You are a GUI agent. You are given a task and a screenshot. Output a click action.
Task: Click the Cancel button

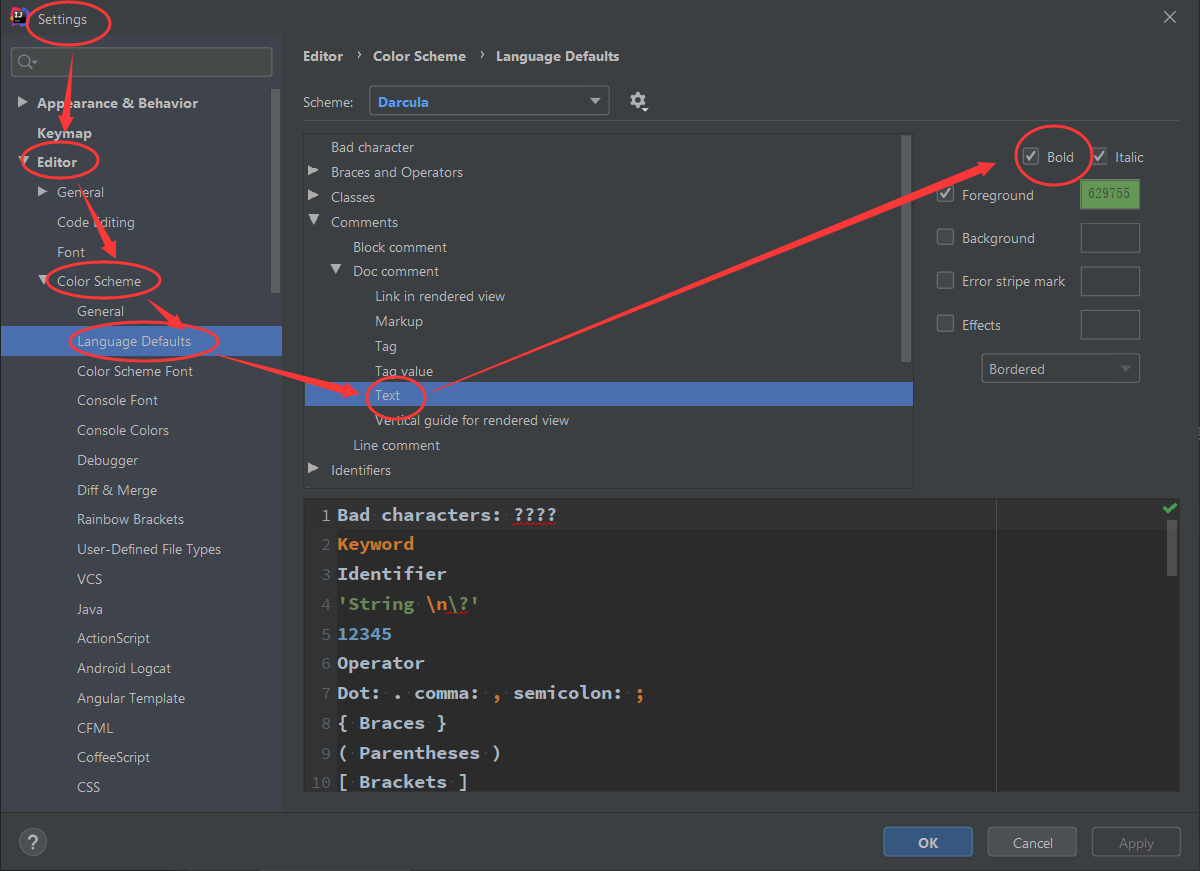[1033, 842]
